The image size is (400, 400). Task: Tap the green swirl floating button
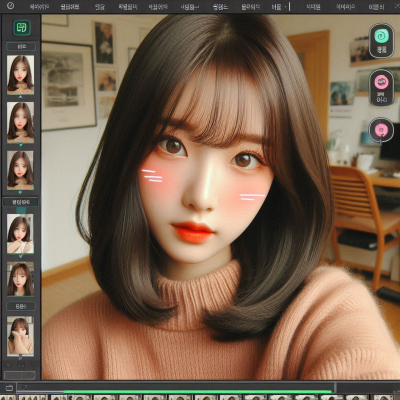click(x=382, y=41)
